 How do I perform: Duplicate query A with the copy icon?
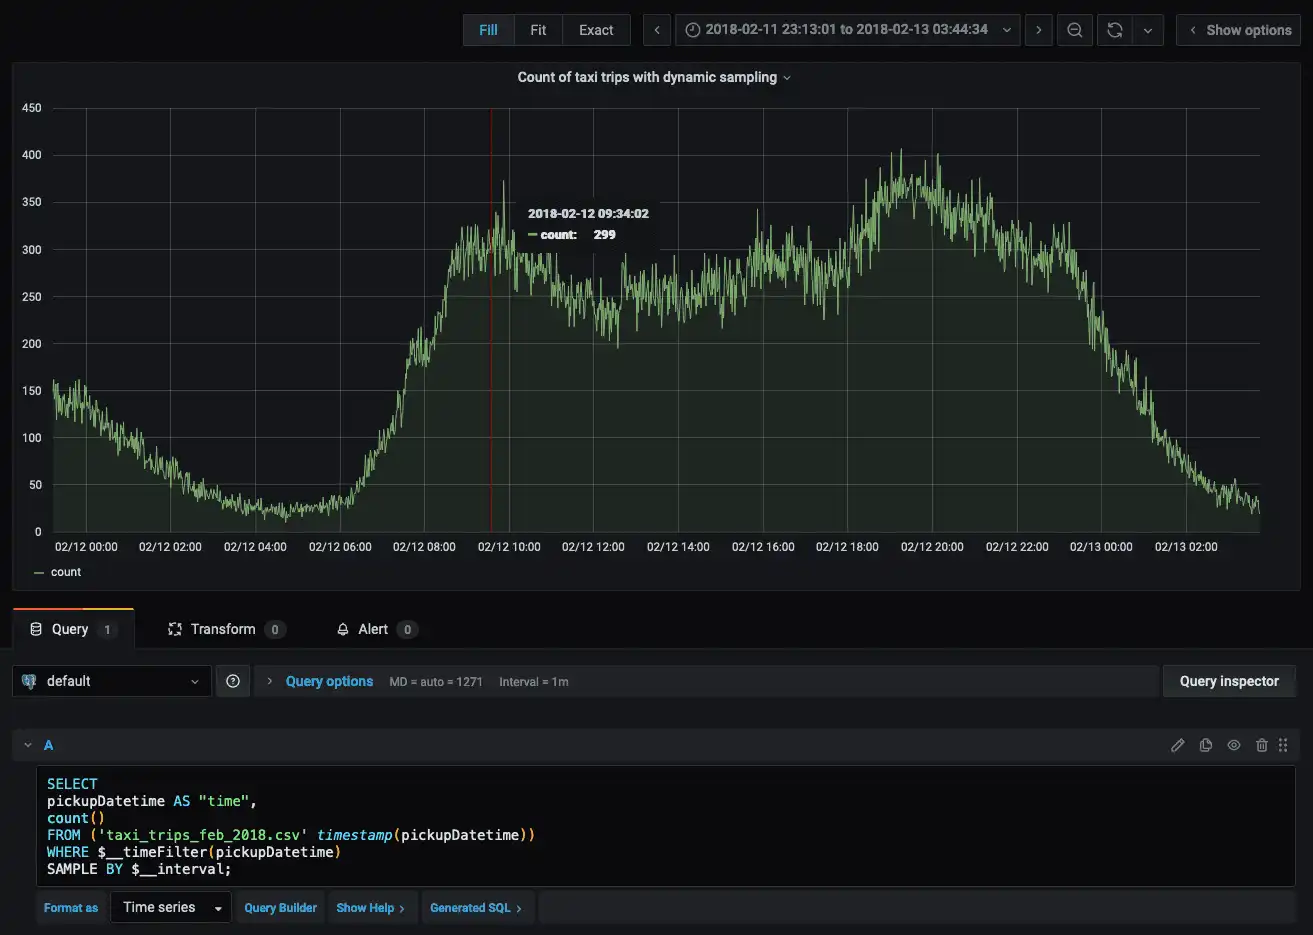1206,745
